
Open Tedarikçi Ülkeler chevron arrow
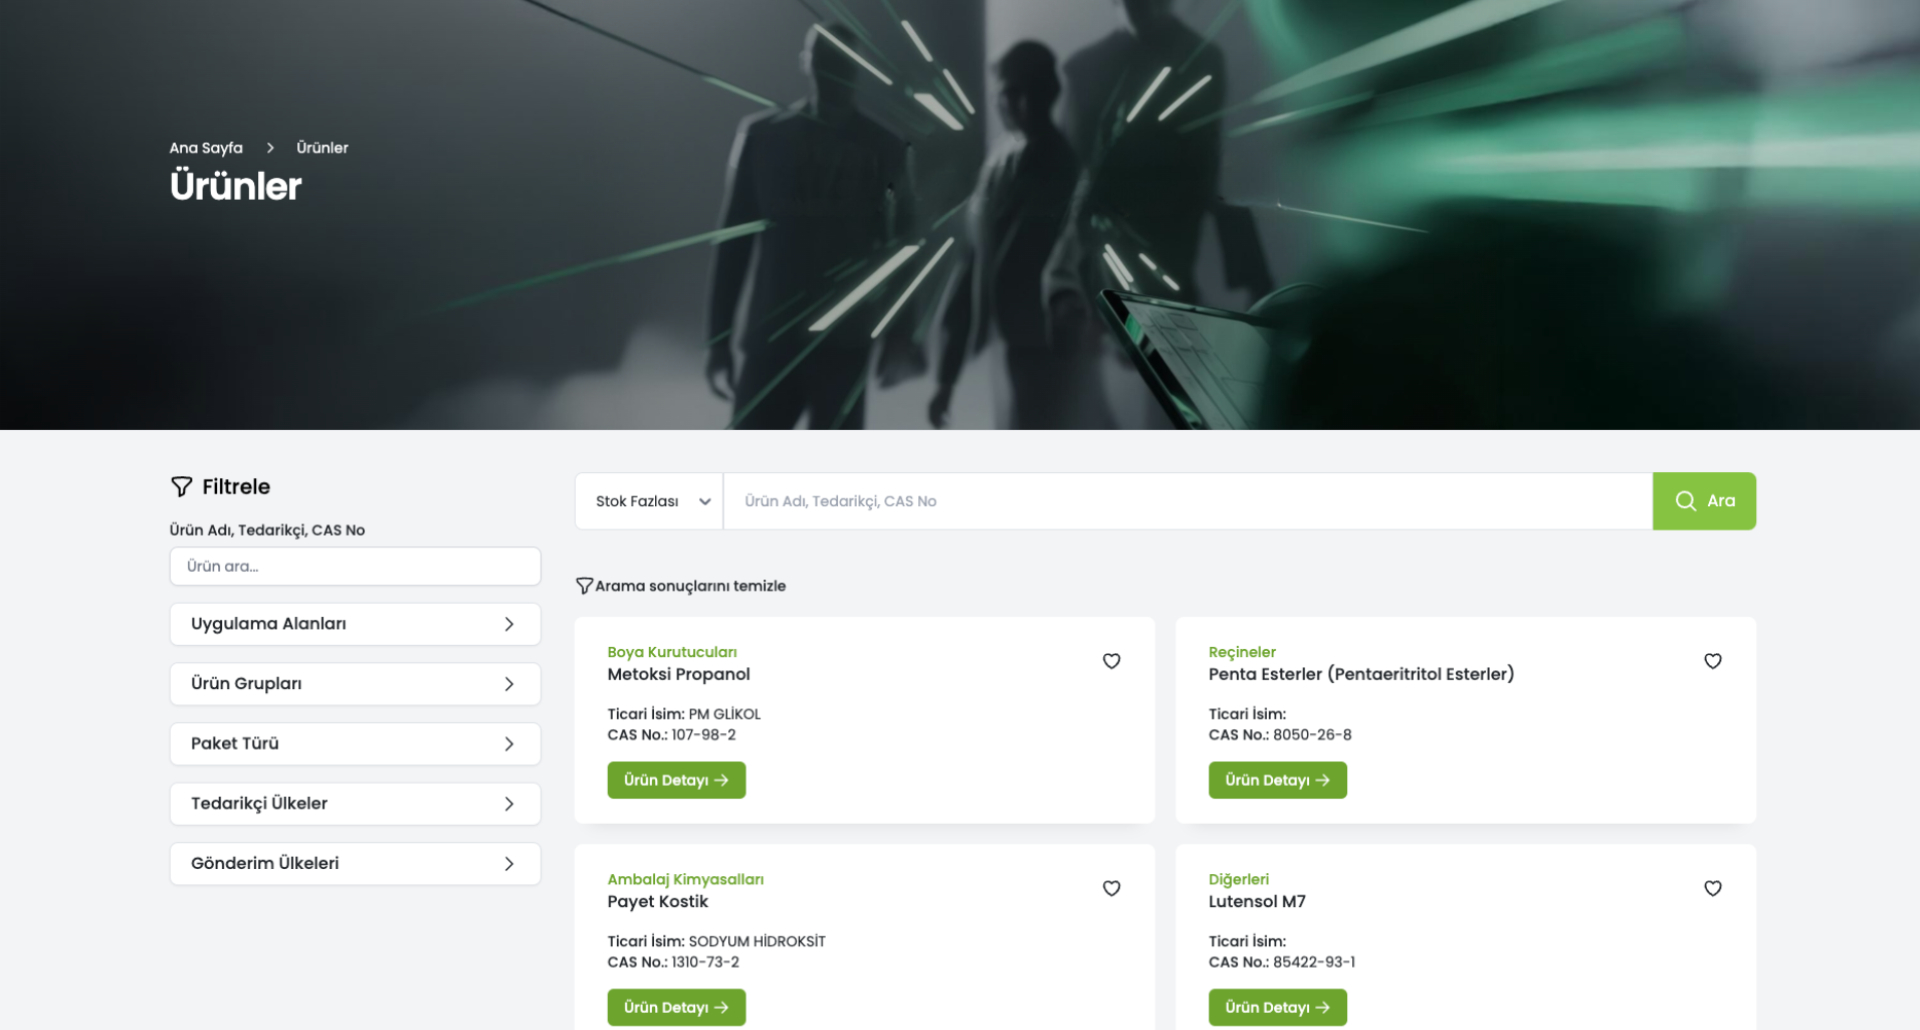(x=509, y=804)
